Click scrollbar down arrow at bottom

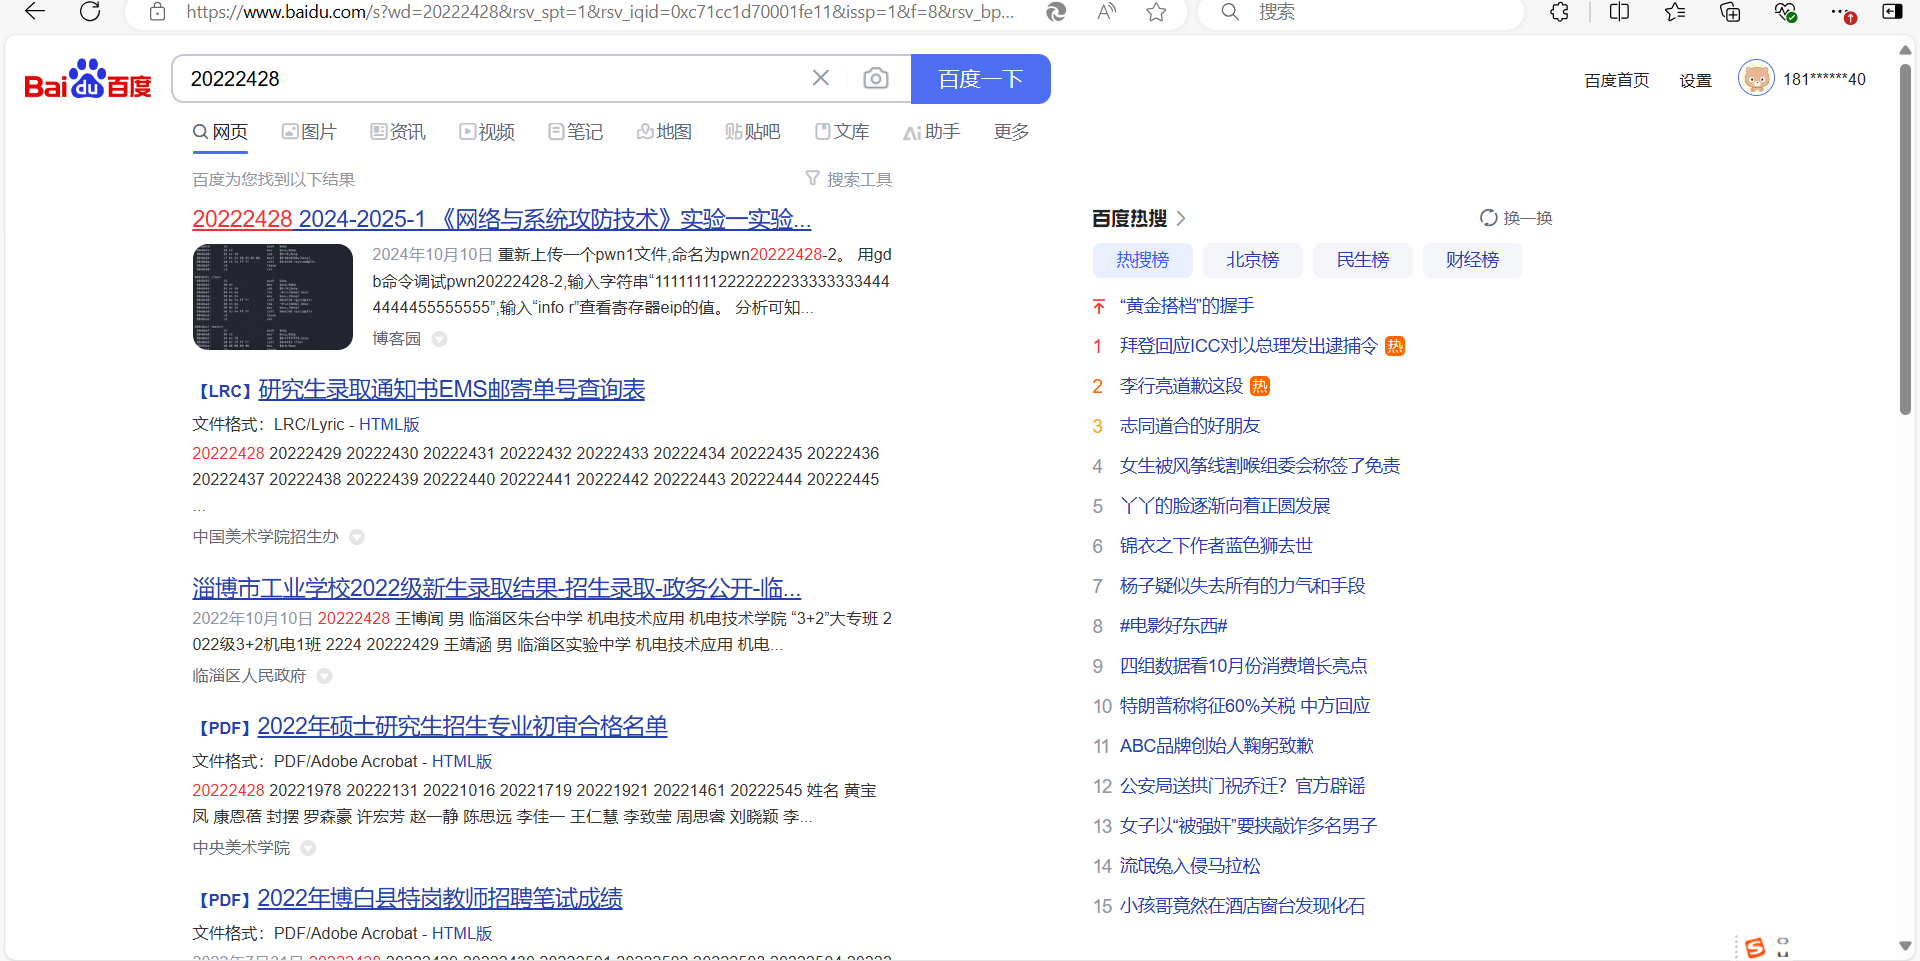tap(1905, 946)
